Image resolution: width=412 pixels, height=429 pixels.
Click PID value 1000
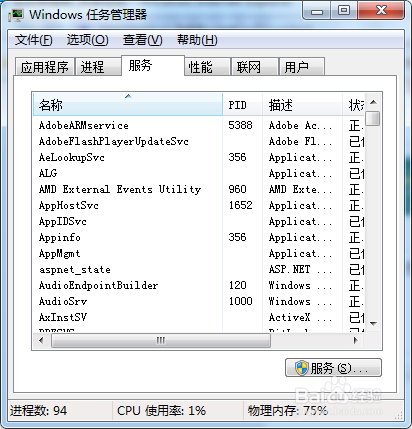pyautogui.click(x=240, y=301)
